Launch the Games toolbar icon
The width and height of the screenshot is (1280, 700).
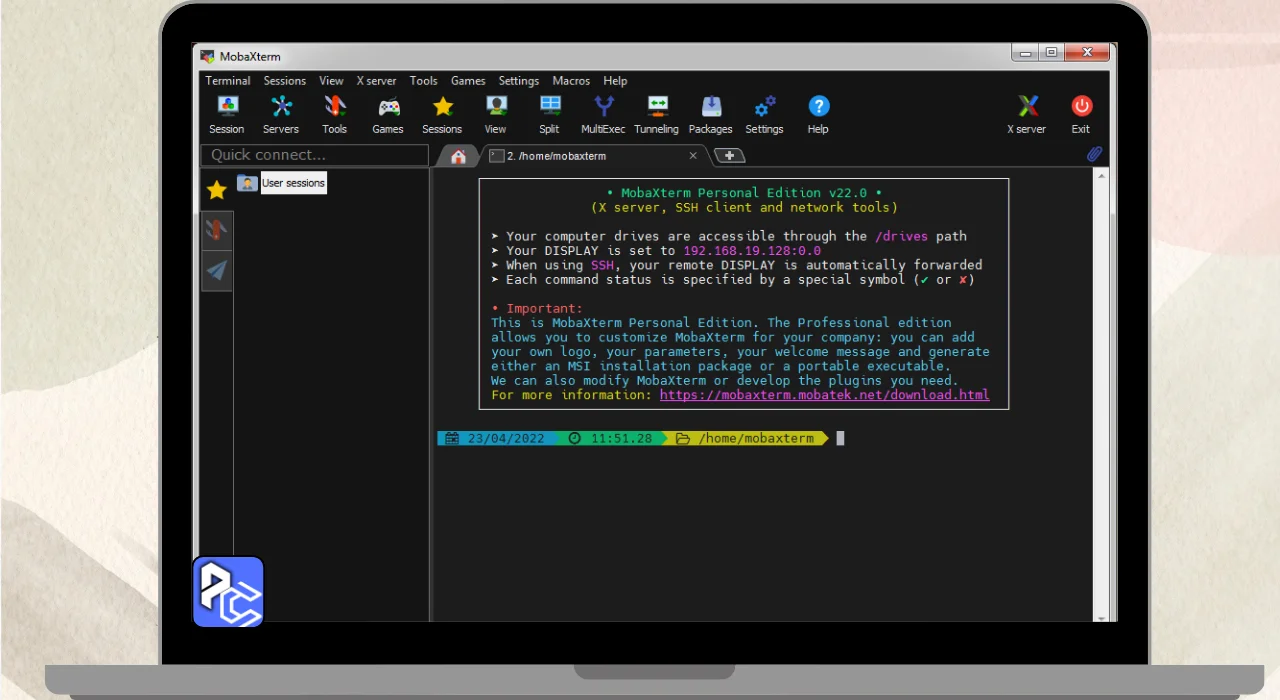click(388, 114)
